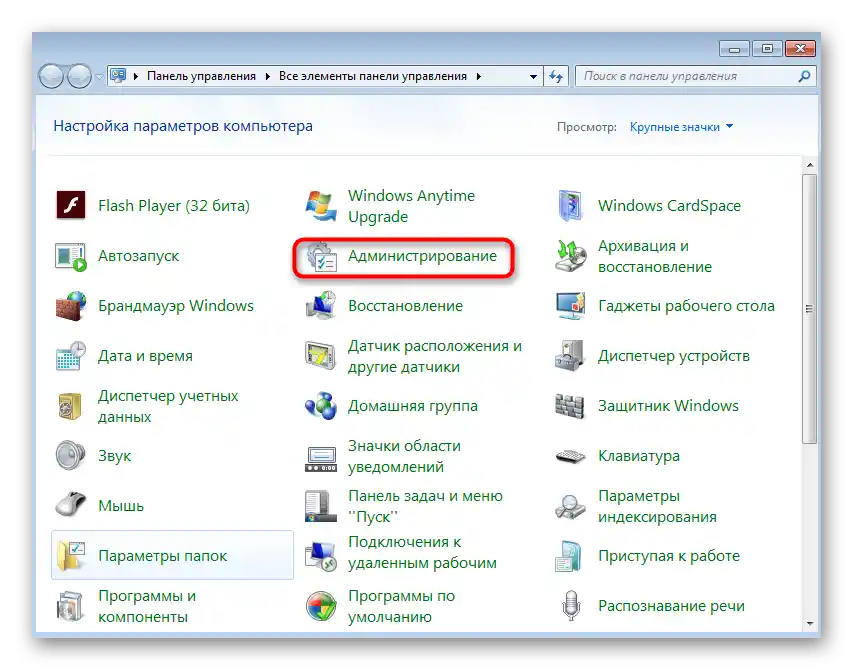Click the Программы по умолчанию icon
Image resolution: width=853 pixels, height=670 pixels.
coord(320,606)
